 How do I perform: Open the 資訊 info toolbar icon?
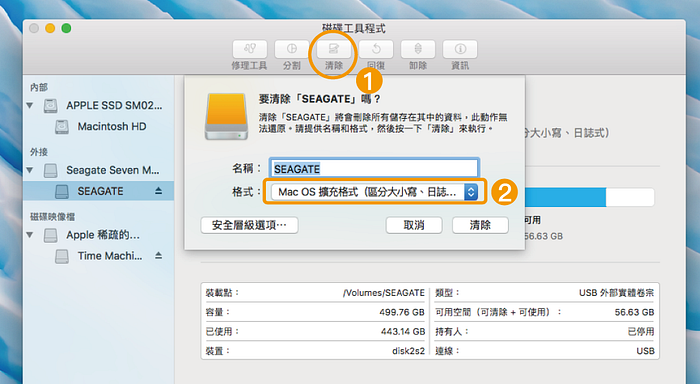coord(460,49)
